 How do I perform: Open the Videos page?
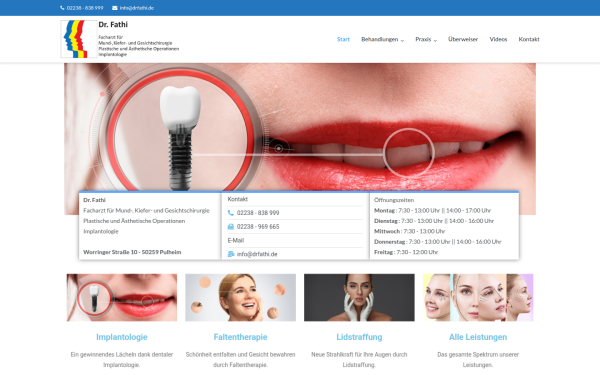498,39
